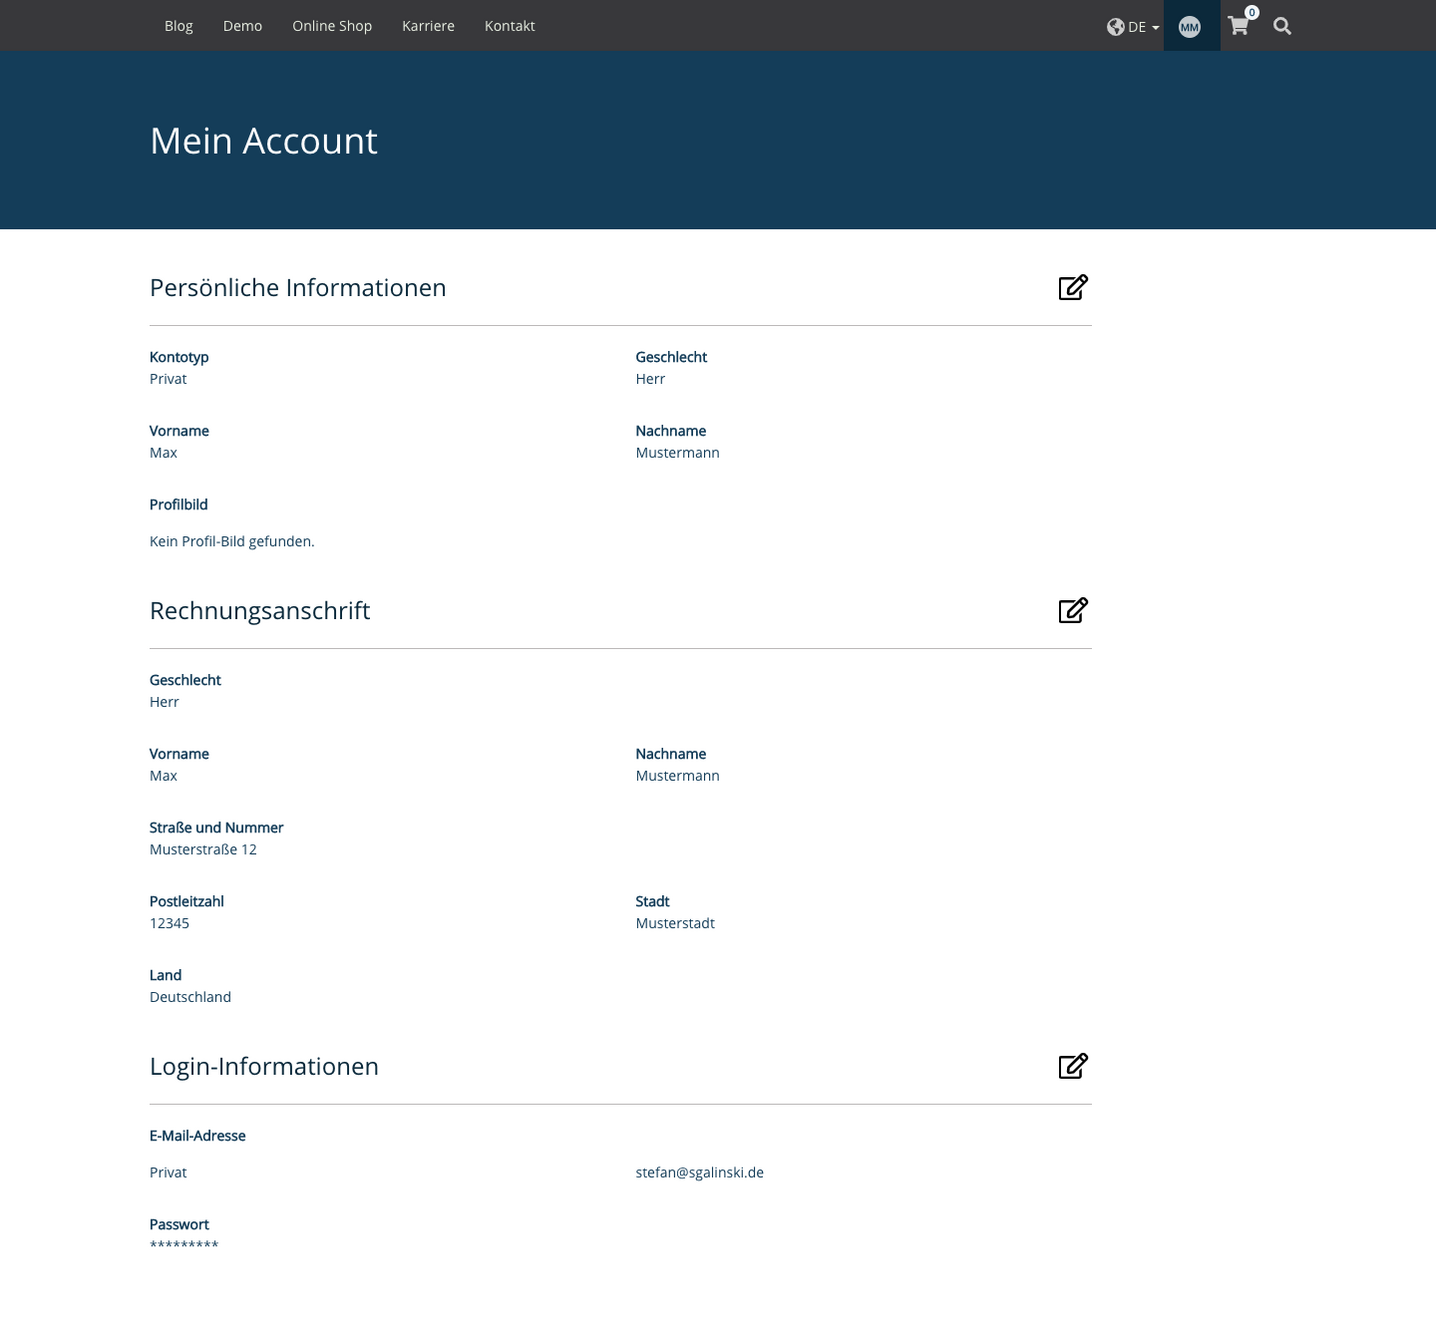Click the MM user avatar

pos(1190,26)
